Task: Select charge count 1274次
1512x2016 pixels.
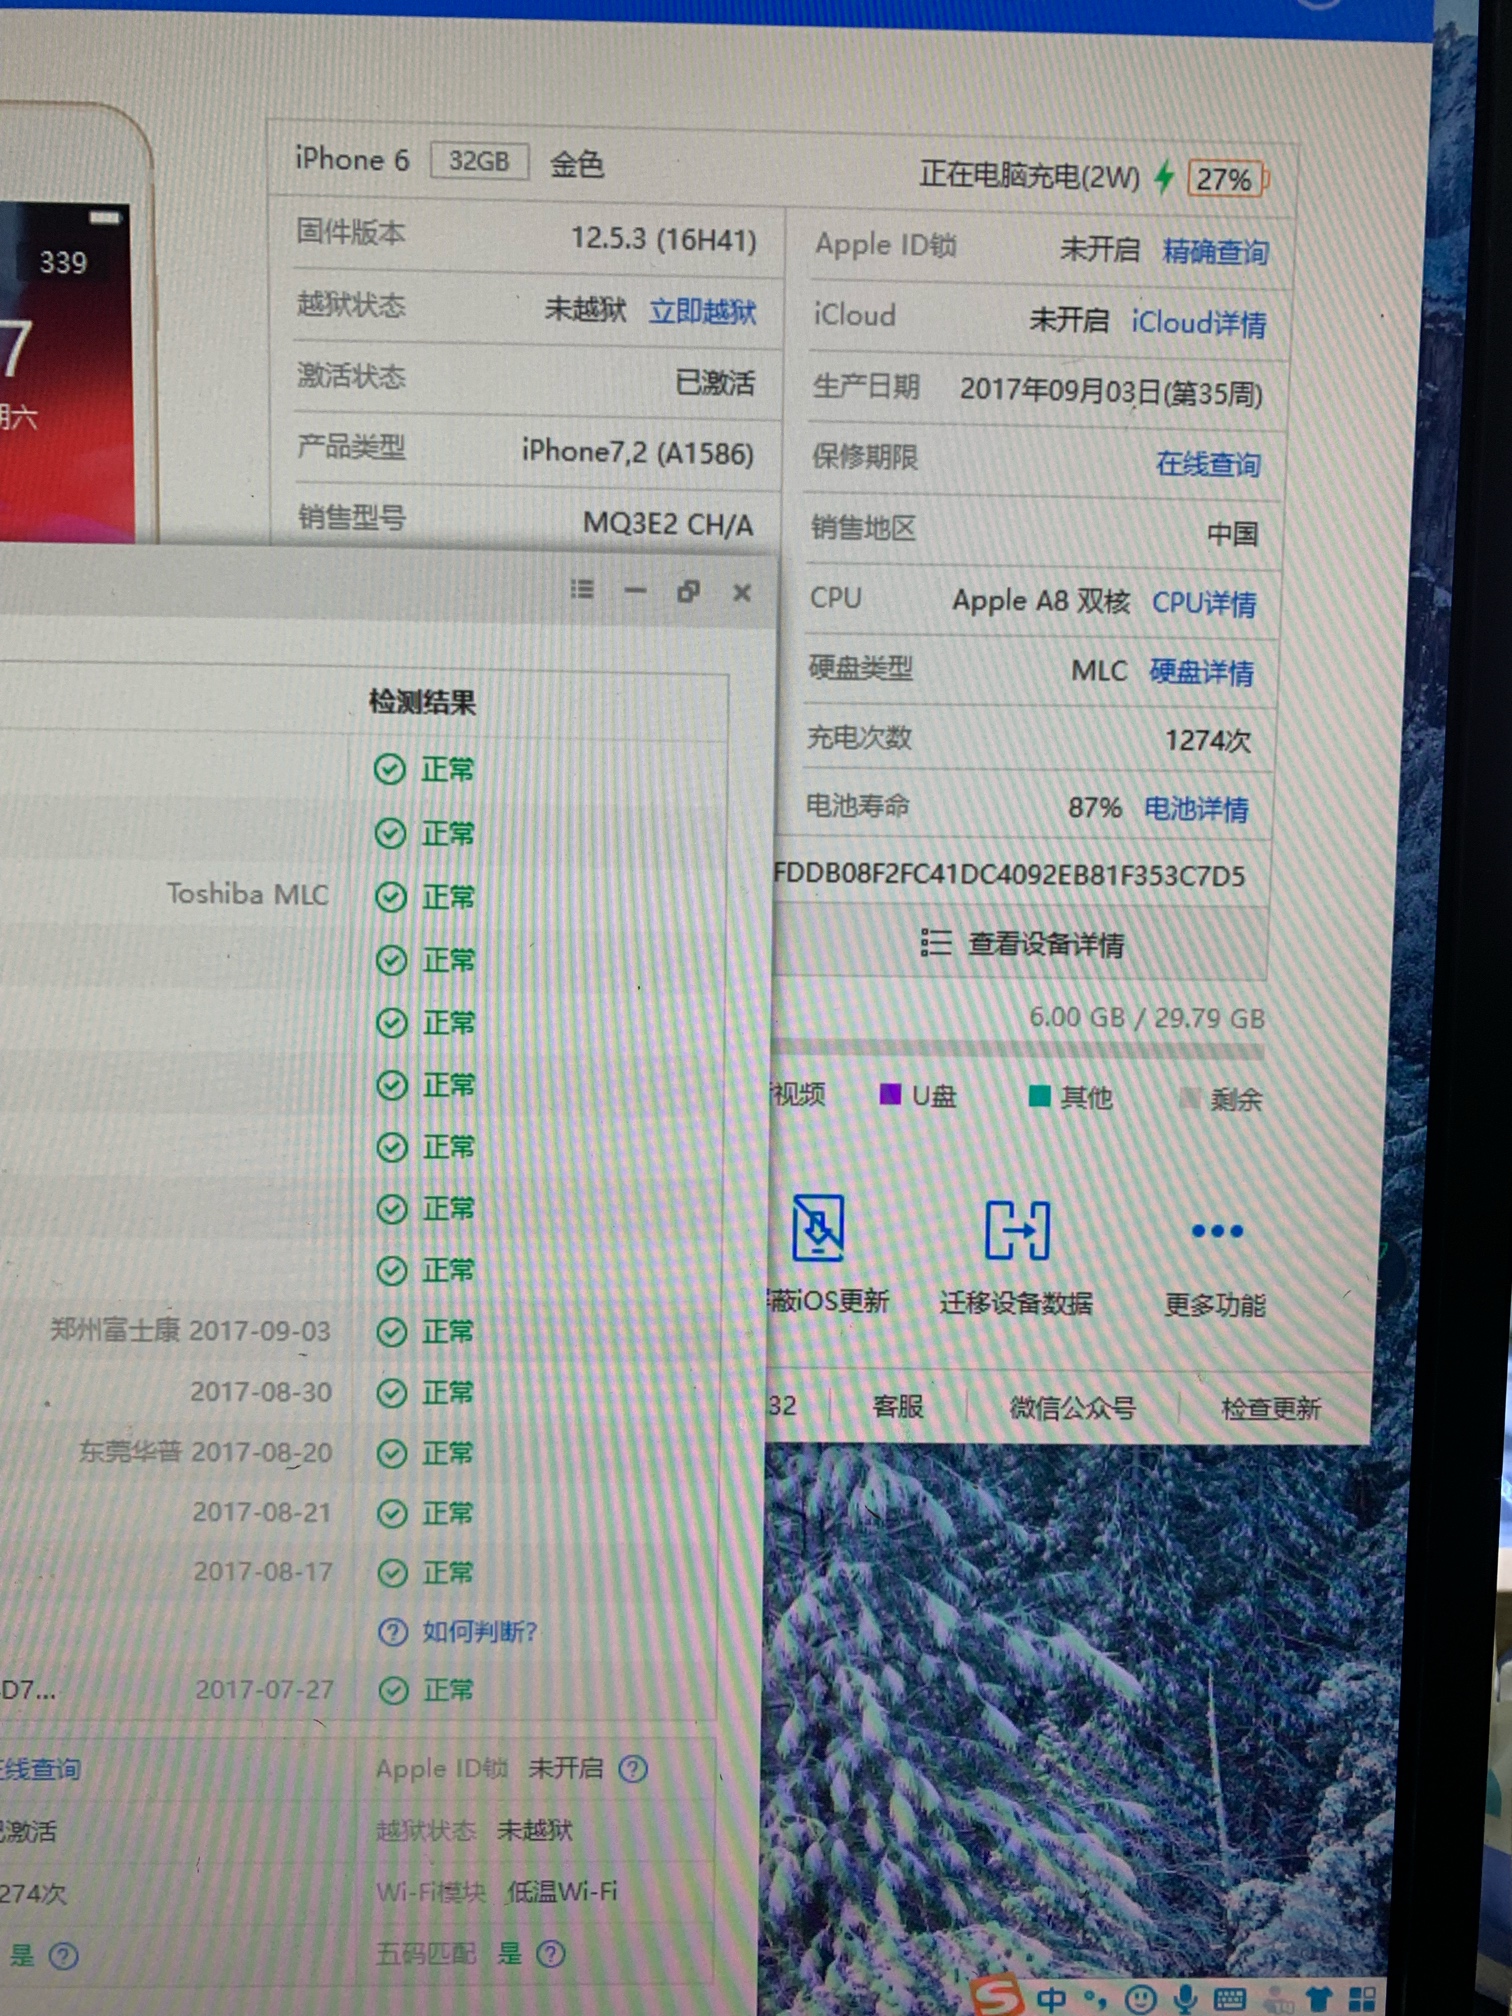Action: coord(1208,740)
